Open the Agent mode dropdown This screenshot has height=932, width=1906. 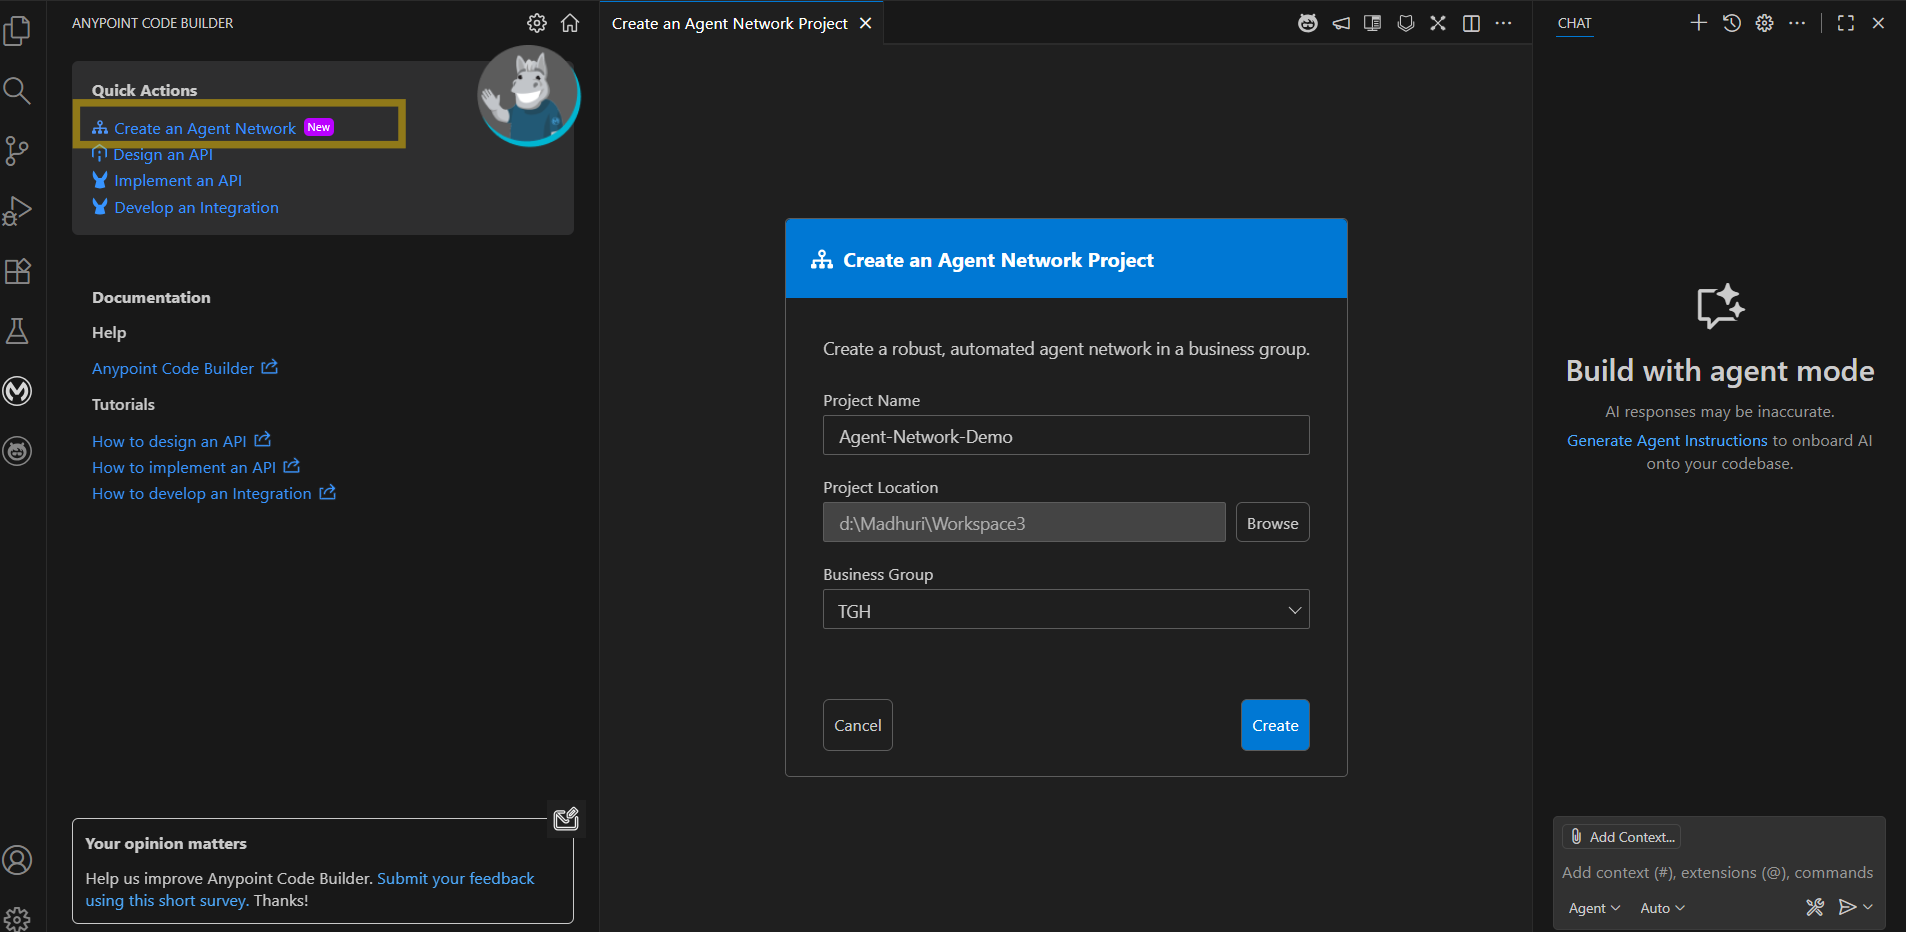tap(1594, 908)
